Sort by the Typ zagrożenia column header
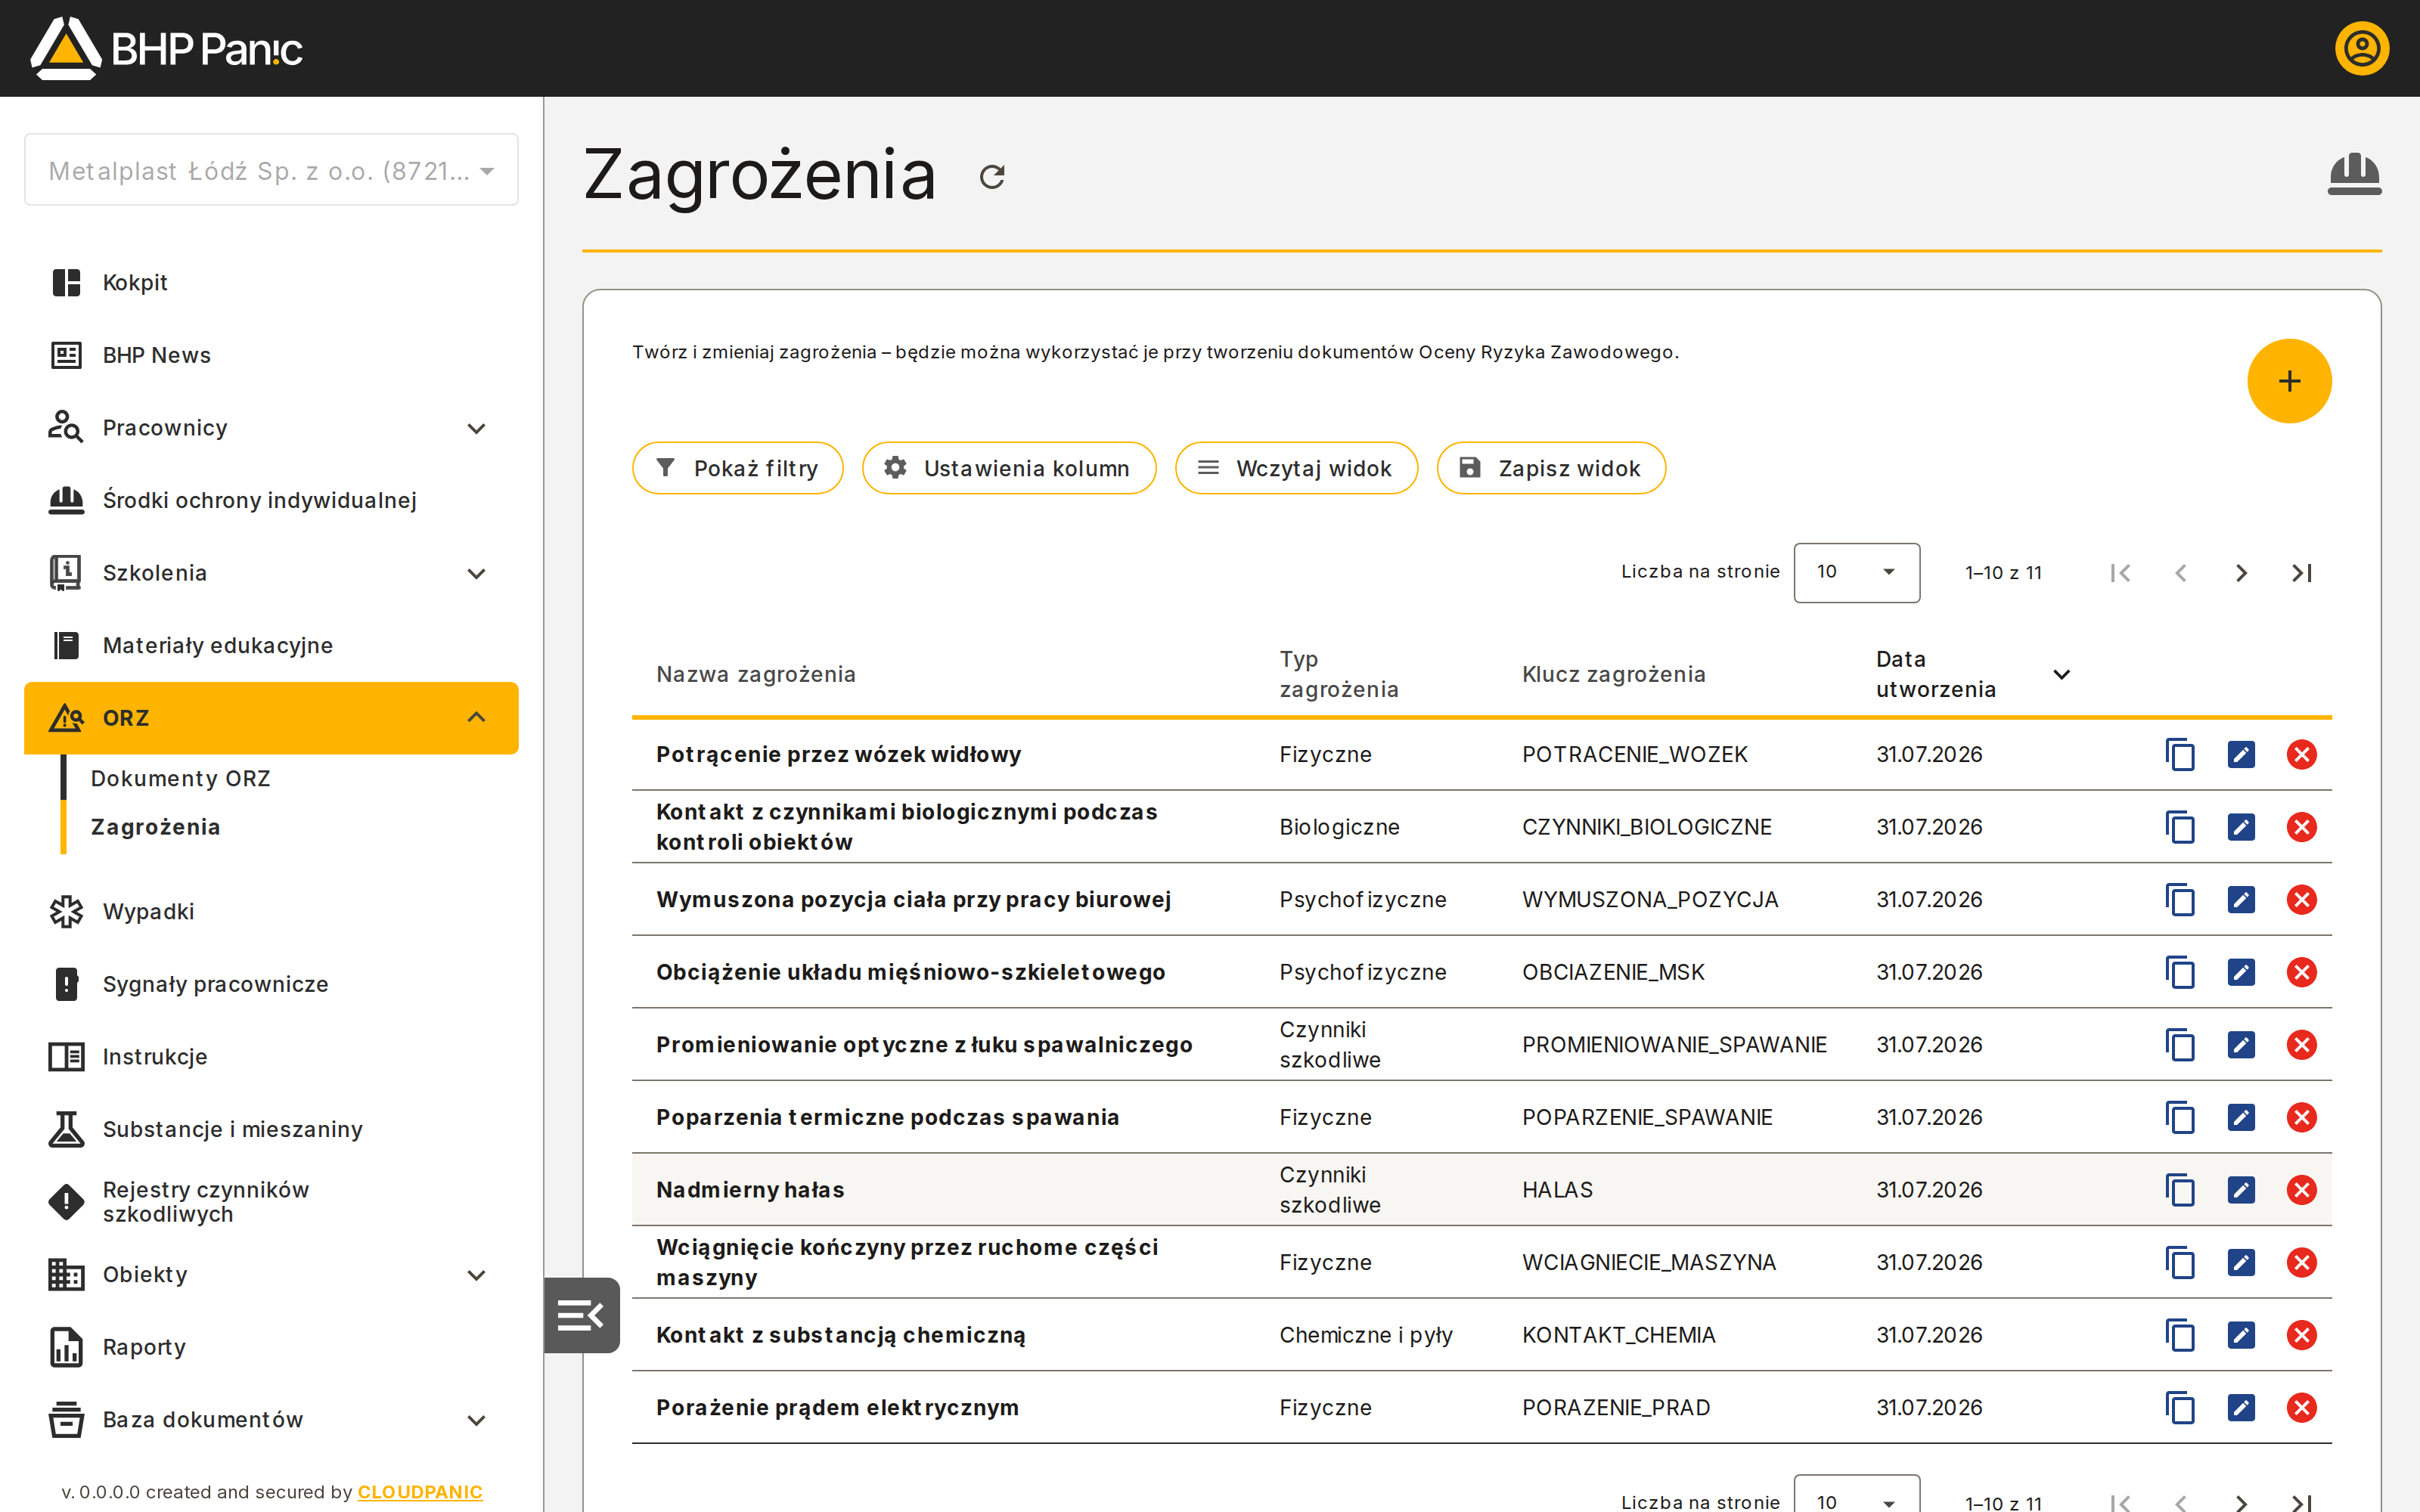The image size is (2420, 1512). pos(1338,675)
